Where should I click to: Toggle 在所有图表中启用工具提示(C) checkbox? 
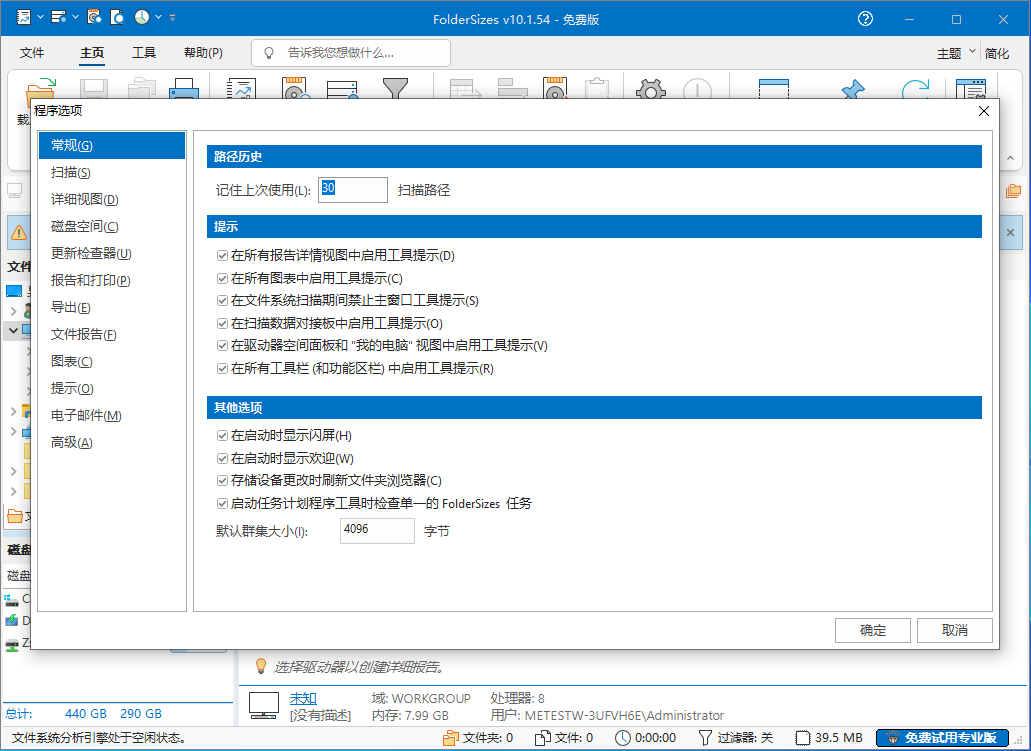pyautogui.click(x=222, y=279)
